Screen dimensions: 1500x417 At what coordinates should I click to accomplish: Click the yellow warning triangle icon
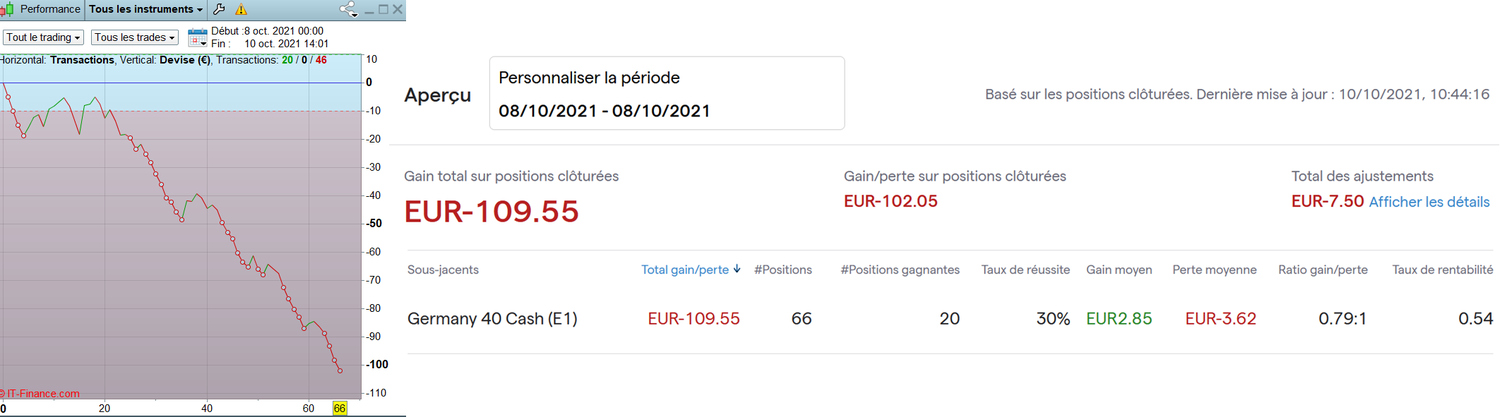(x=241, y=9)
